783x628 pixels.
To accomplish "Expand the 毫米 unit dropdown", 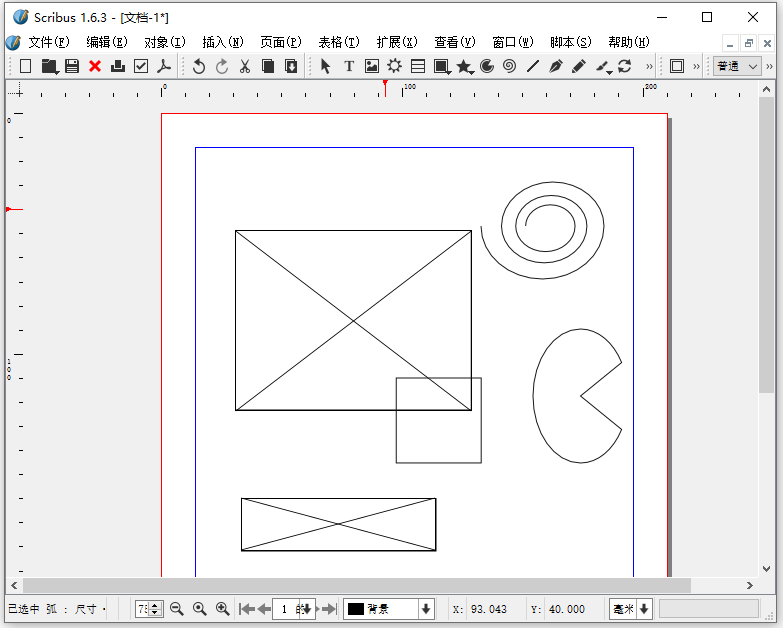I will click(644, 609).
